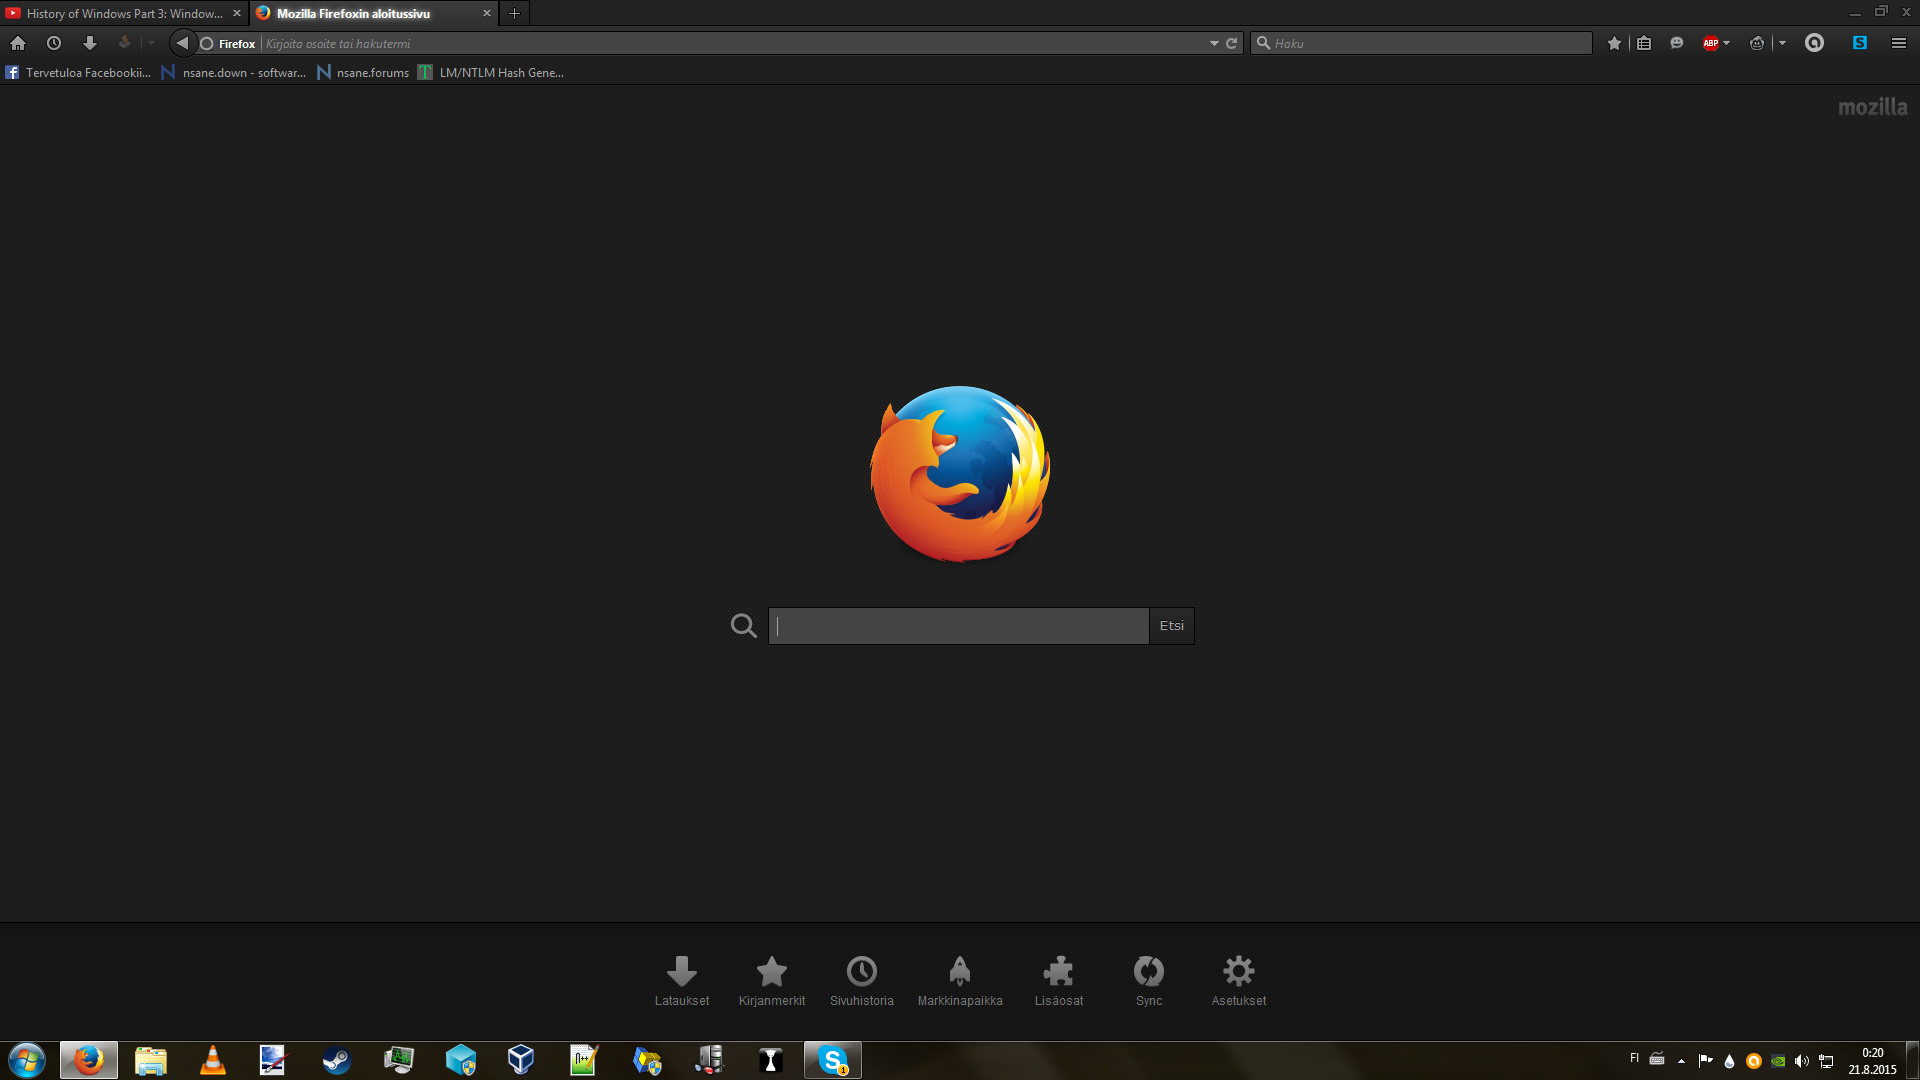The height and width of the screenshot is (1080, 1920).
Task: Open the Windows Start menu
Action: (27, 1060)
